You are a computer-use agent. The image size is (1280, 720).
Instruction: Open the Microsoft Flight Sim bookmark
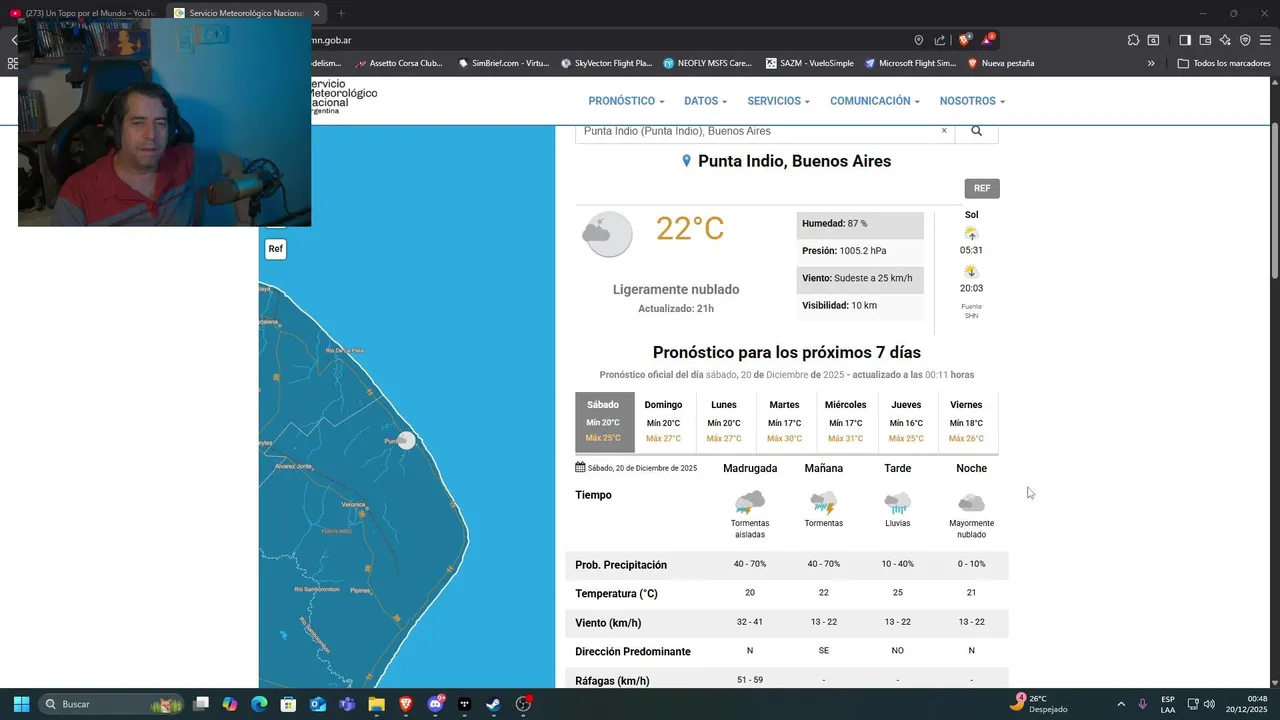pos(910,63)
